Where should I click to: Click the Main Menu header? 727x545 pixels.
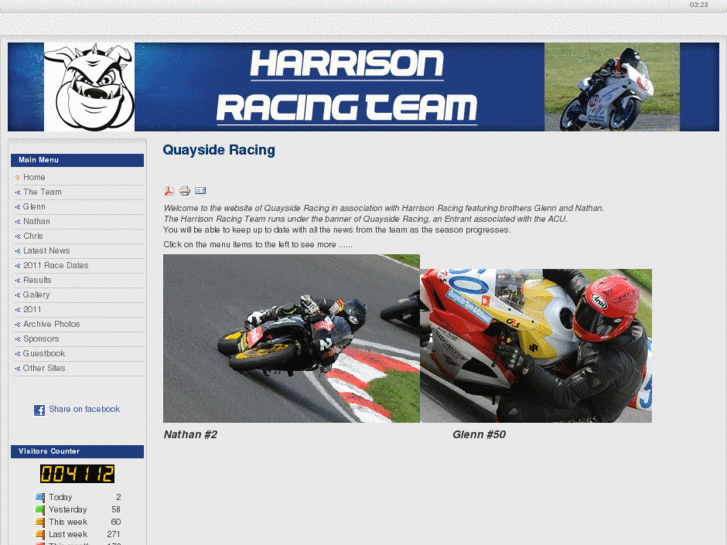(77, 160)
